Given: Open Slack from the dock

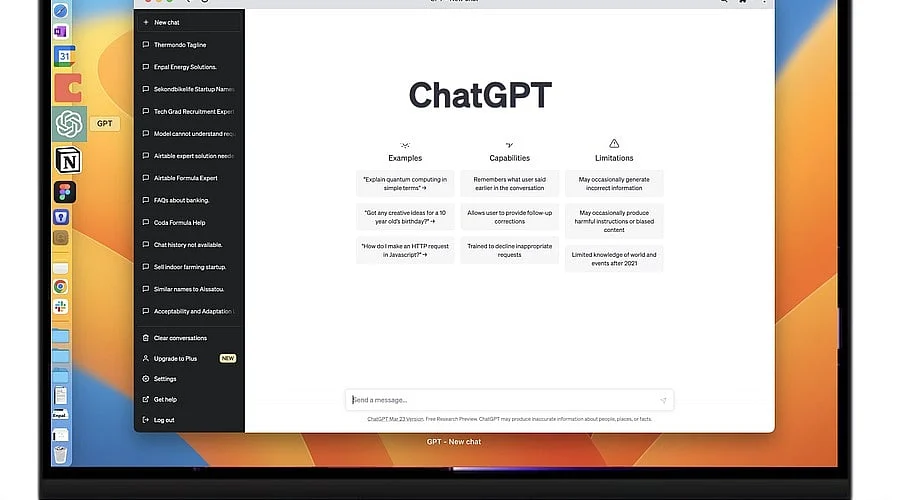Looking at the screenshot, I should pyautogui.click(x=61, y=307).
